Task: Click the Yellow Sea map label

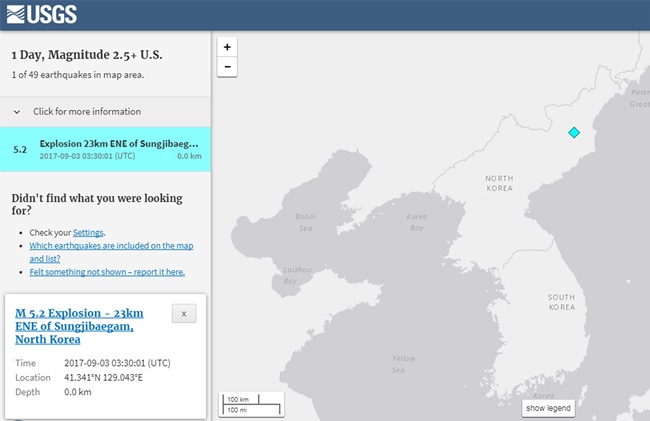Action: coord(403,364)
